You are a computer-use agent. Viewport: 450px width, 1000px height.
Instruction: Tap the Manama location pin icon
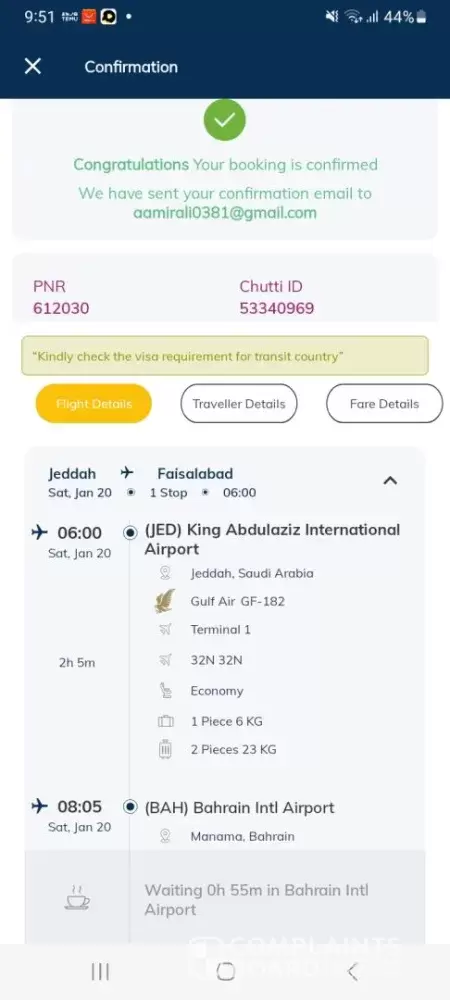165,835
